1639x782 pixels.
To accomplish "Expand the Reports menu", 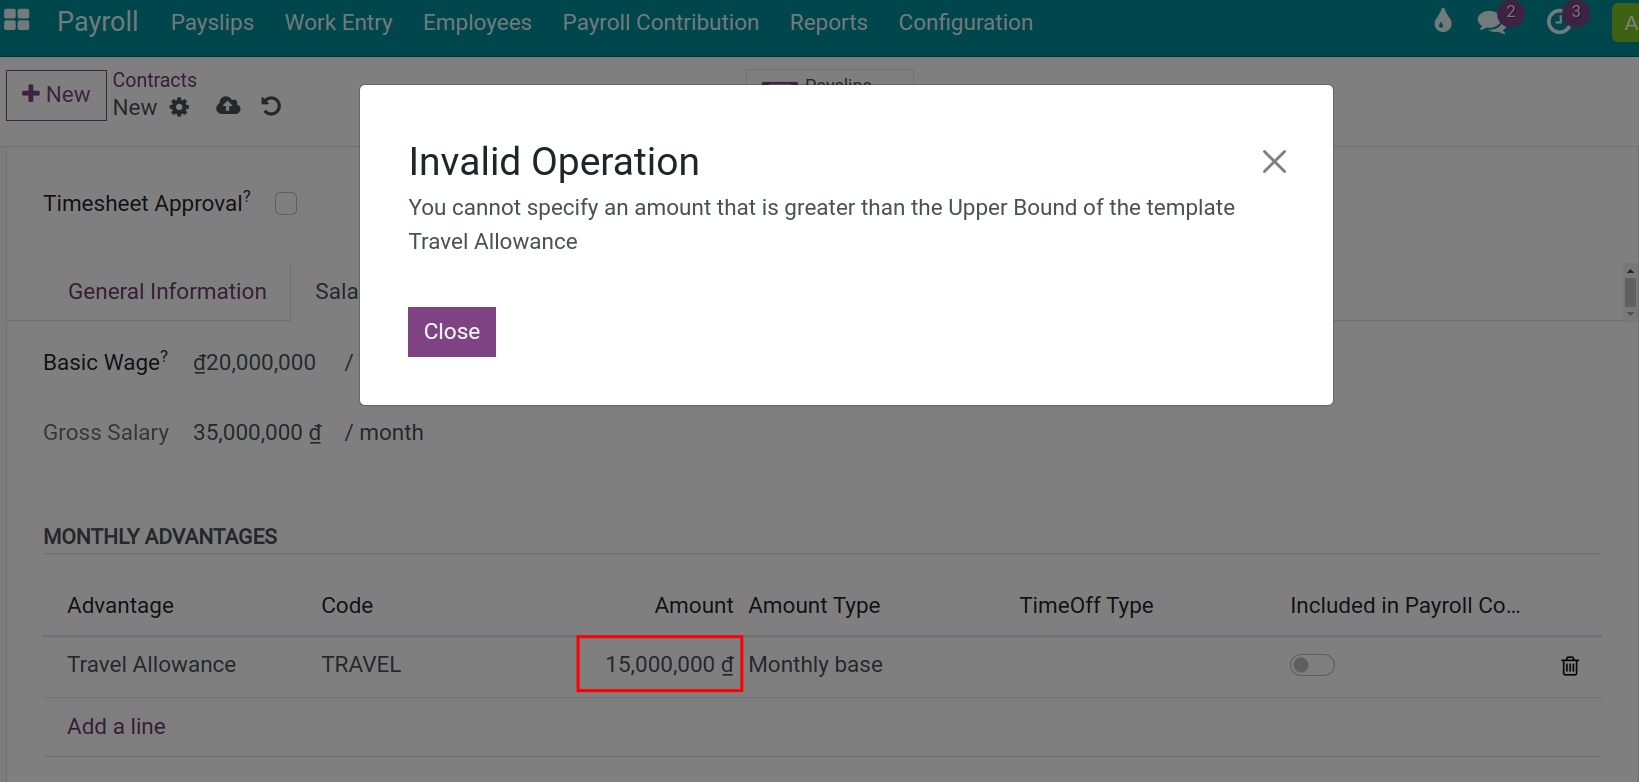I will [x=828, y=22].
